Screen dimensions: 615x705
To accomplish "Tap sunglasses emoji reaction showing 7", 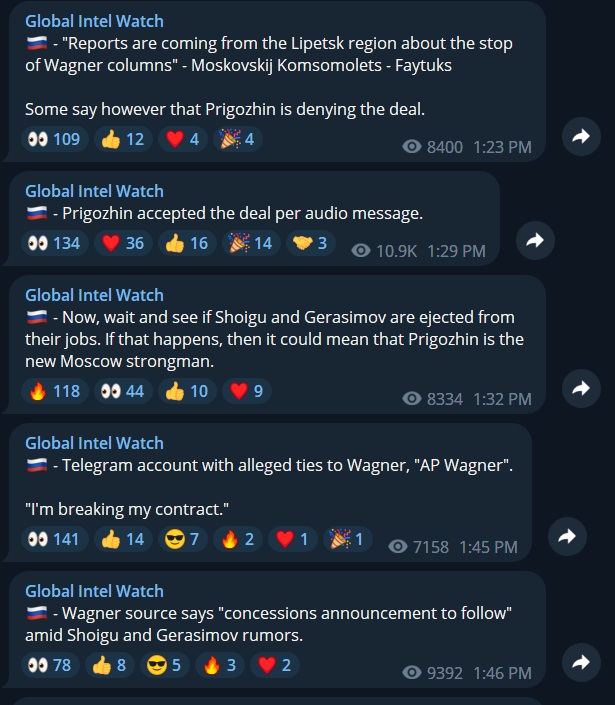I will 182,539.
